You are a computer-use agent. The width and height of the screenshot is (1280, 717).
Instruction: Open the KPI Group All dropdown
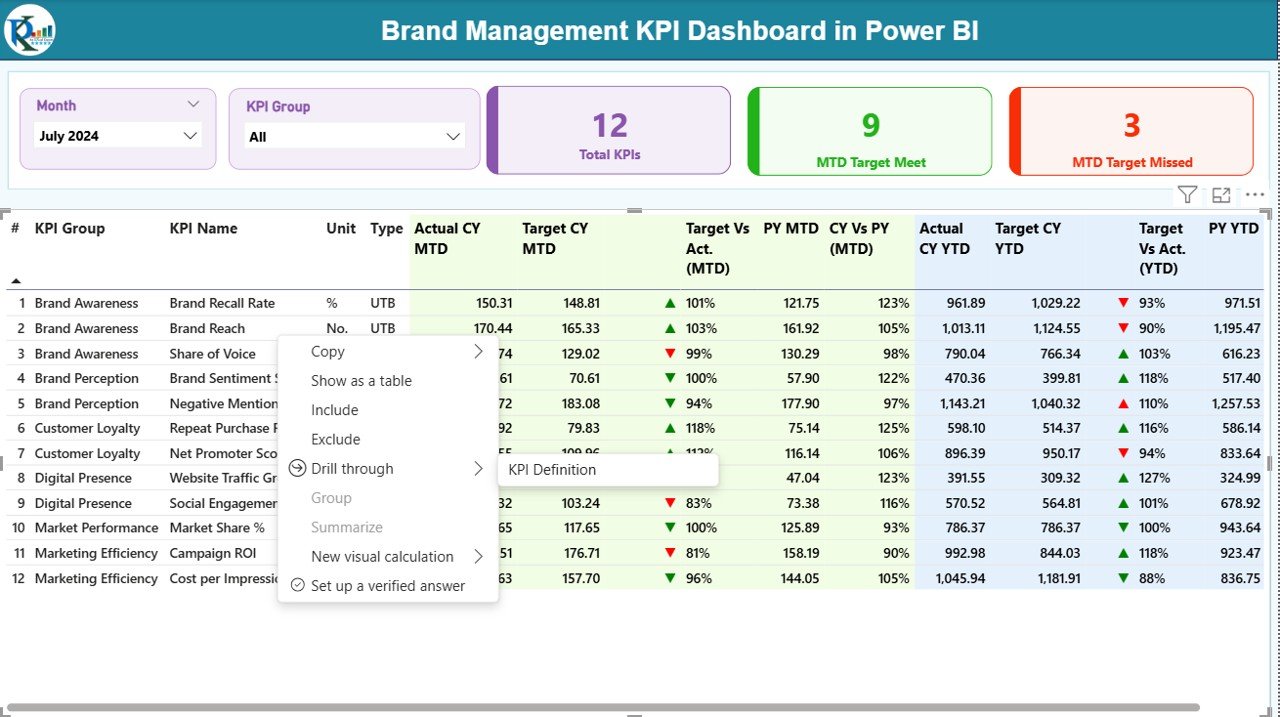[354, 137]
